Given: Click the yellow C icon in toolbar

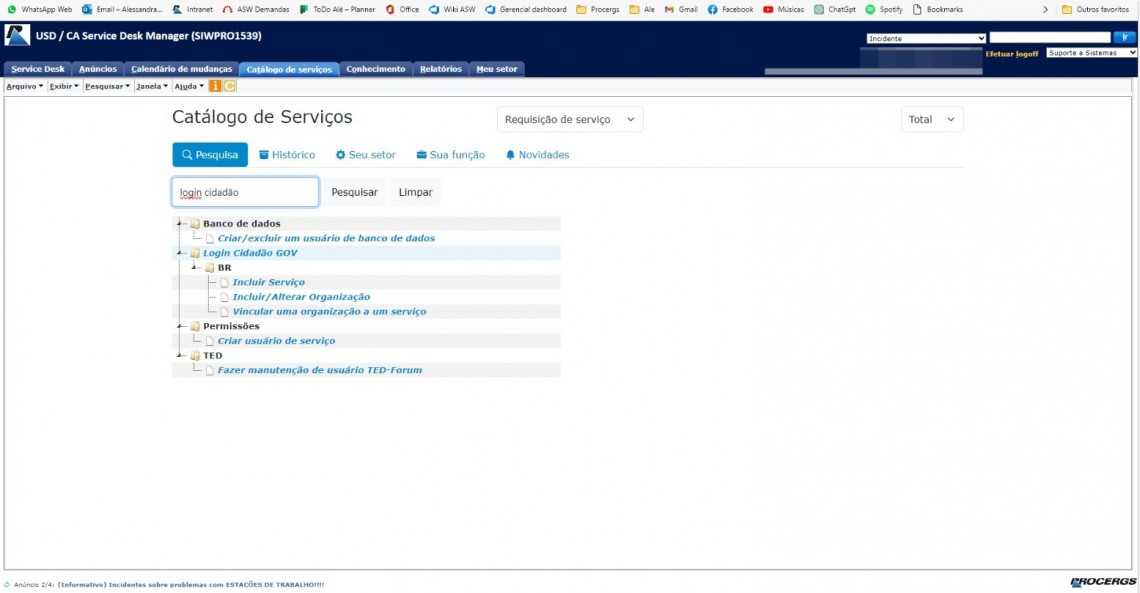Looking at the screenshot, I should click(230, 86).
